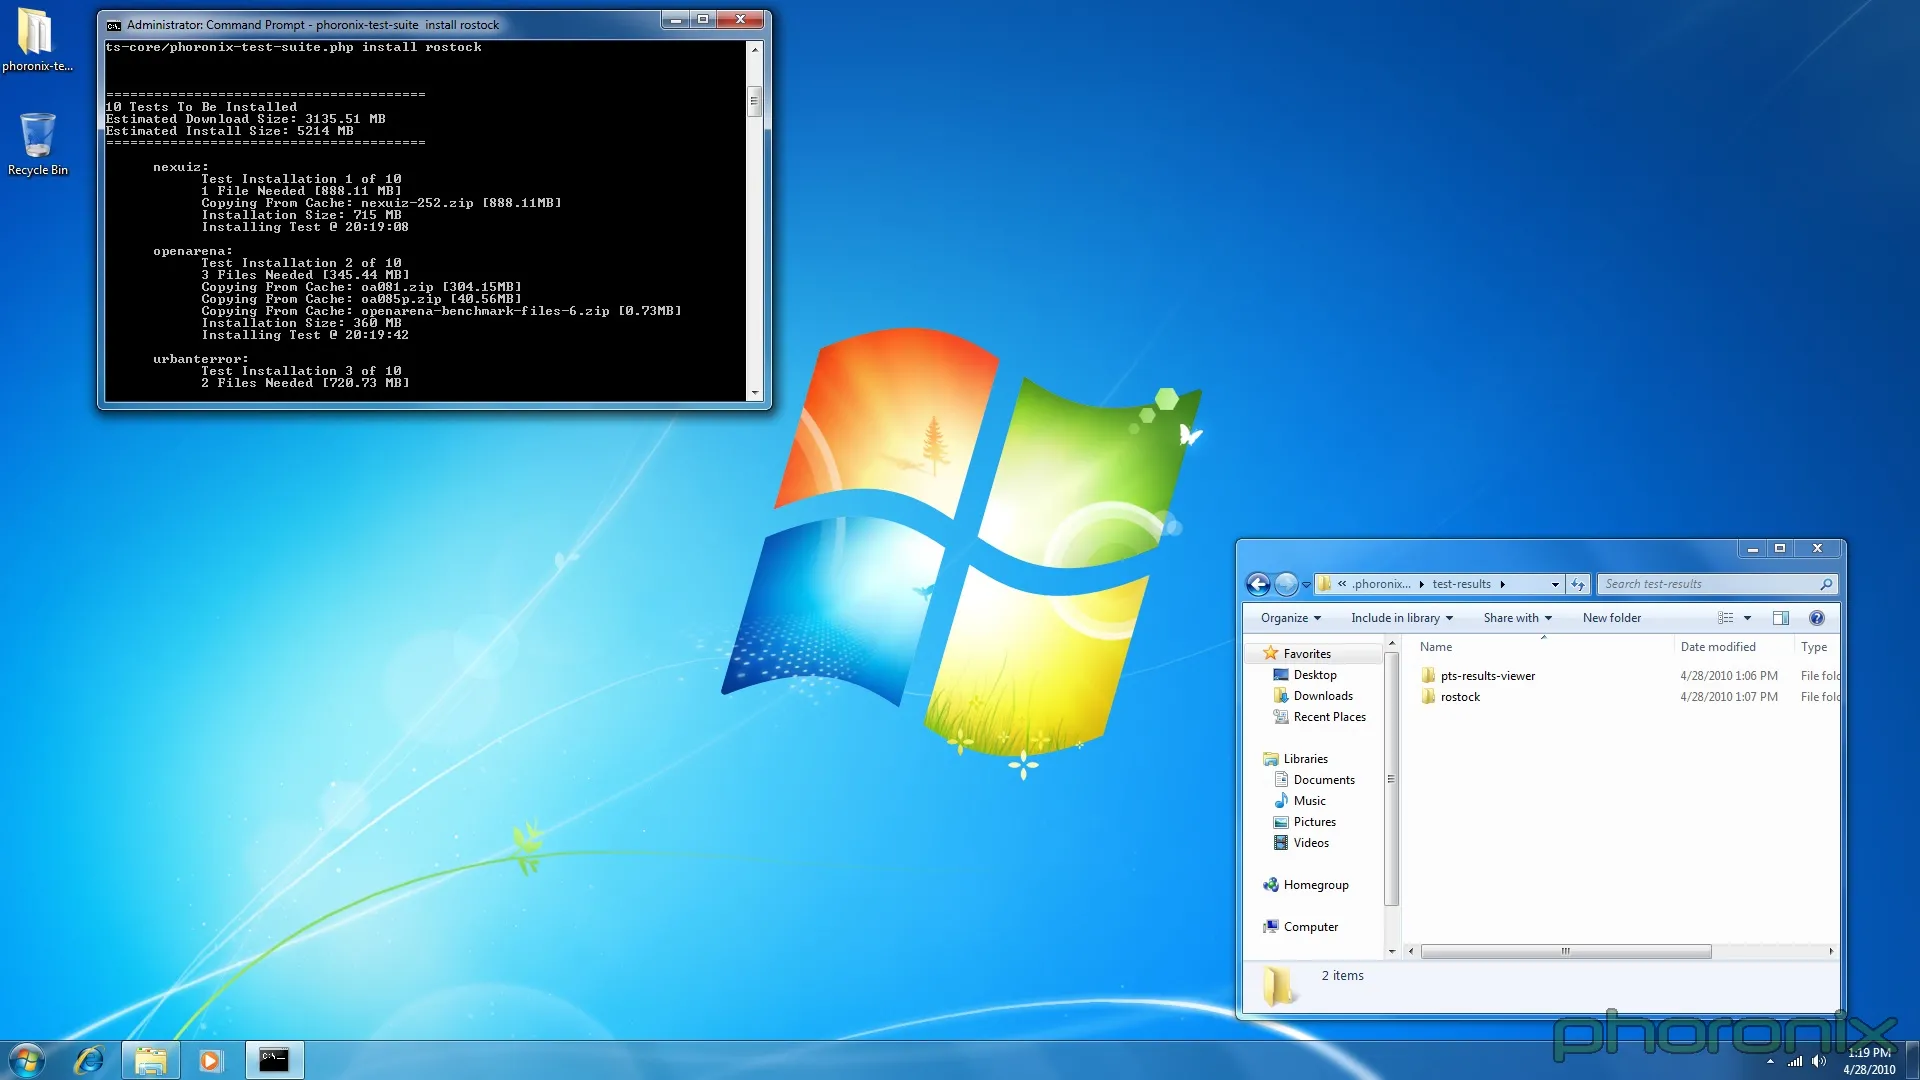Click the Windows Start orb

point(26,1060)
